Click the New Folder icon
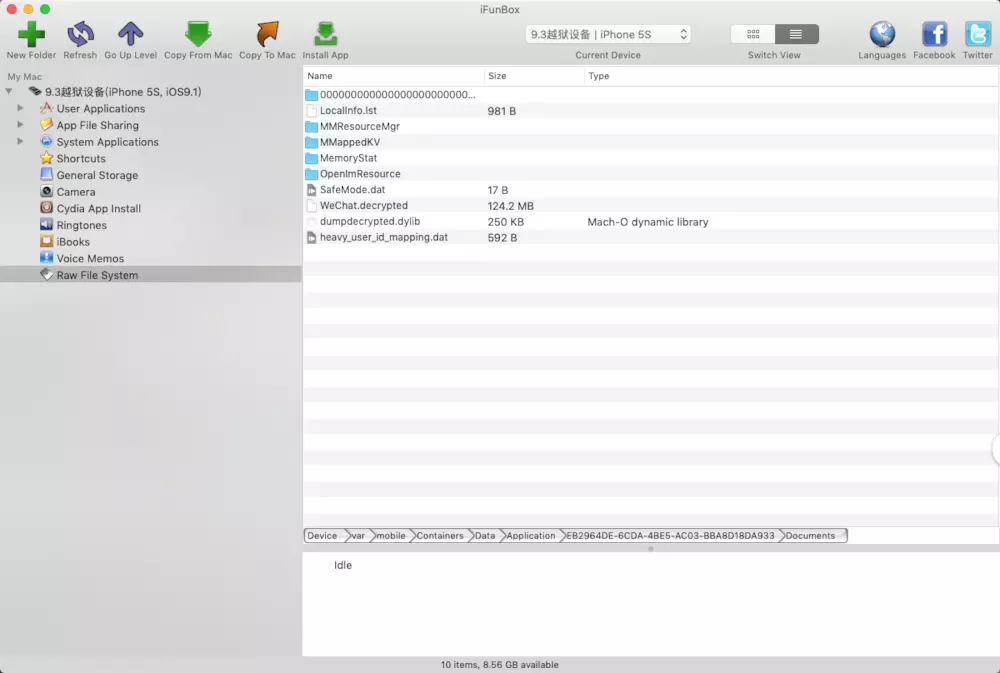1000x673 pixels. (30, 33)
